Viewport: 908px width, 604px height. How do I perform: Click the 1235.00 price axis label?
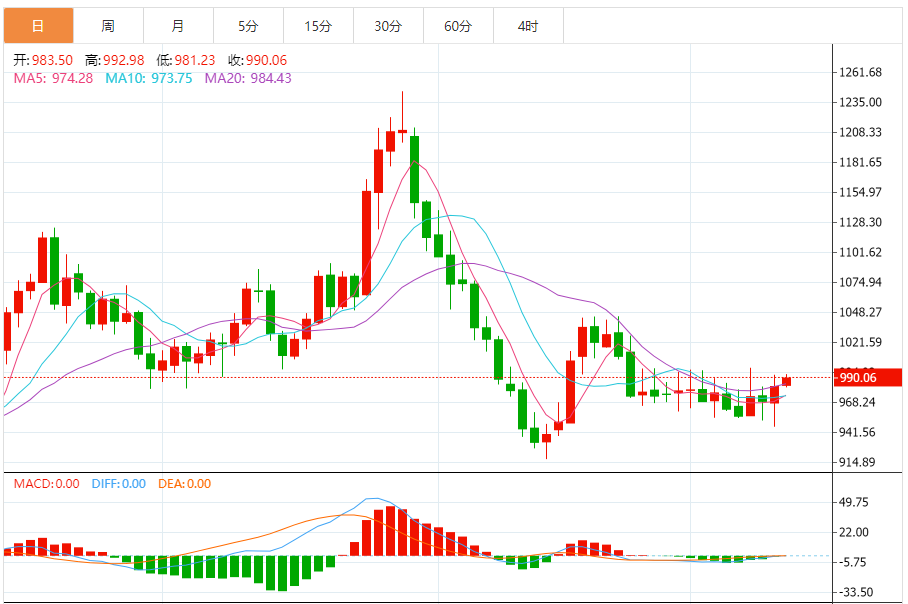(861, 103)
